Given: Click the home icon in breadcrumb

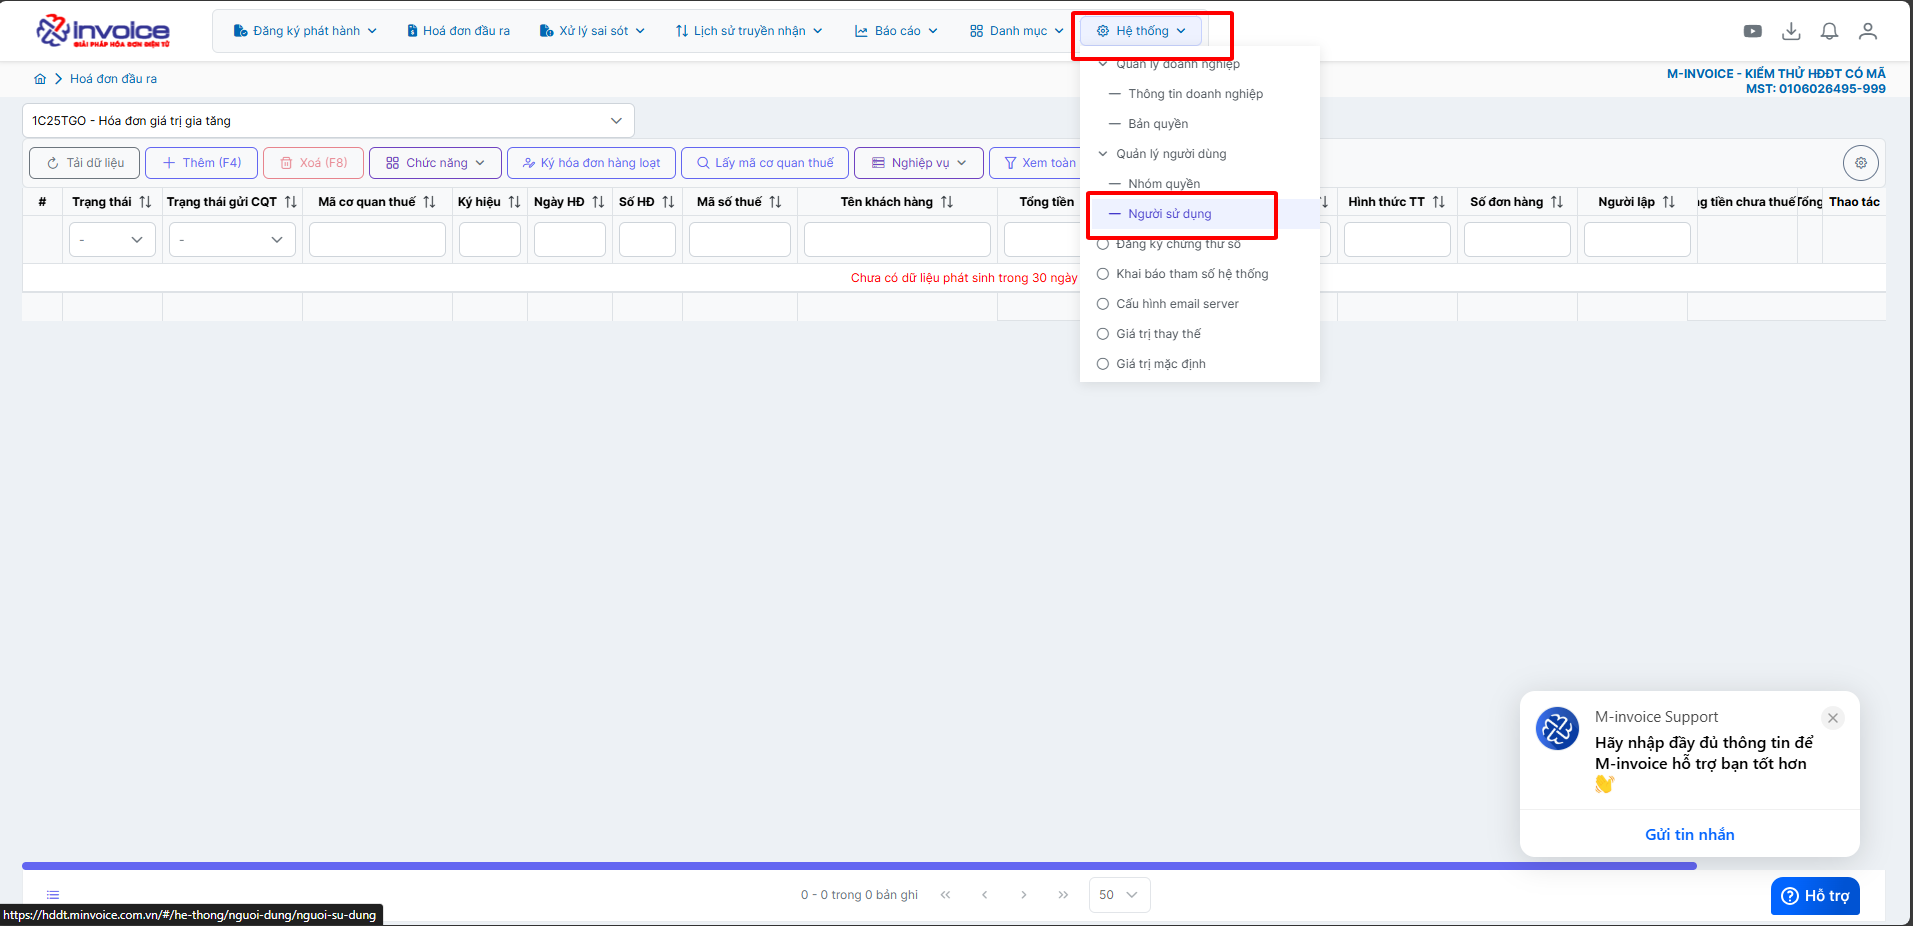Looking at the screenshot, I should pyautogui.click(x=40, y=79).
